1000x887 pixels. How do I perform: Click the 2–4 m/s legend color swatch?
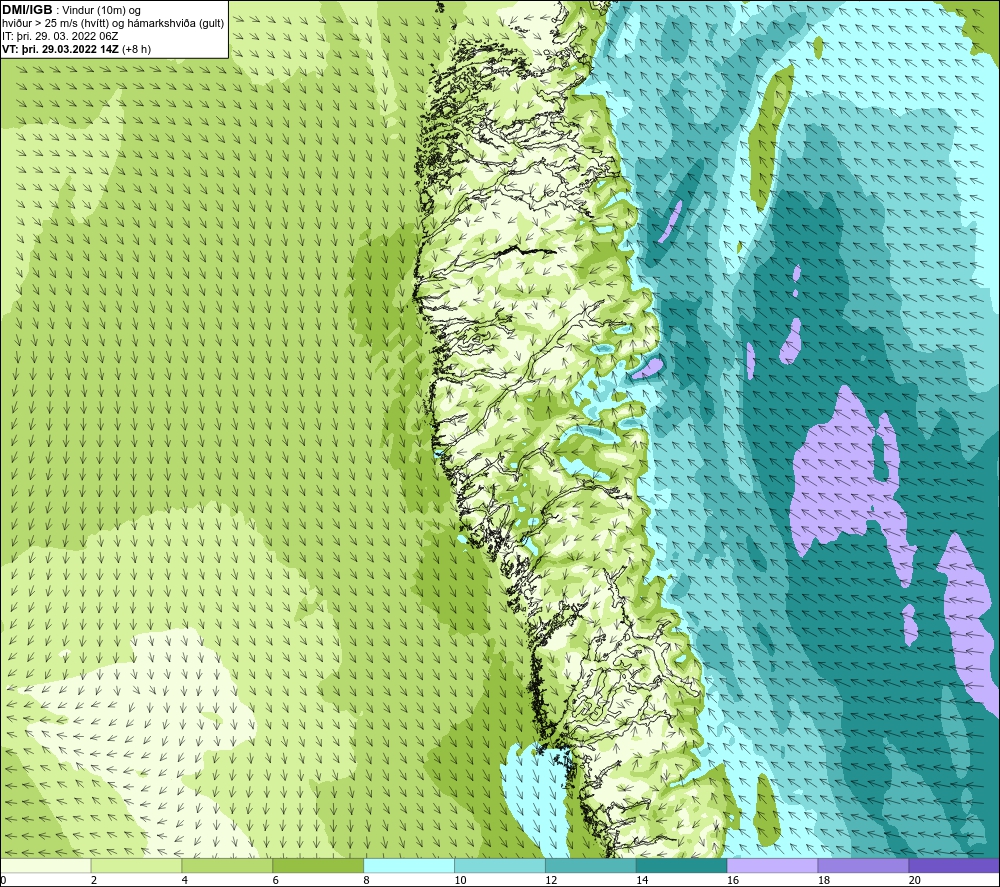tap(136, 866)
